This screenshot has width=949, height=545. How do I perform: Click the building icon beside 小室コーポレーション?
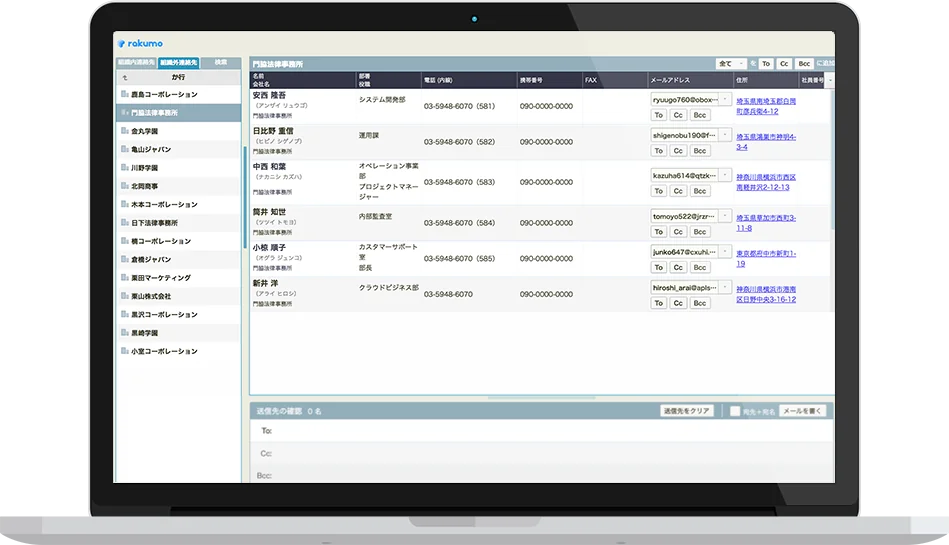click(124, 351)
